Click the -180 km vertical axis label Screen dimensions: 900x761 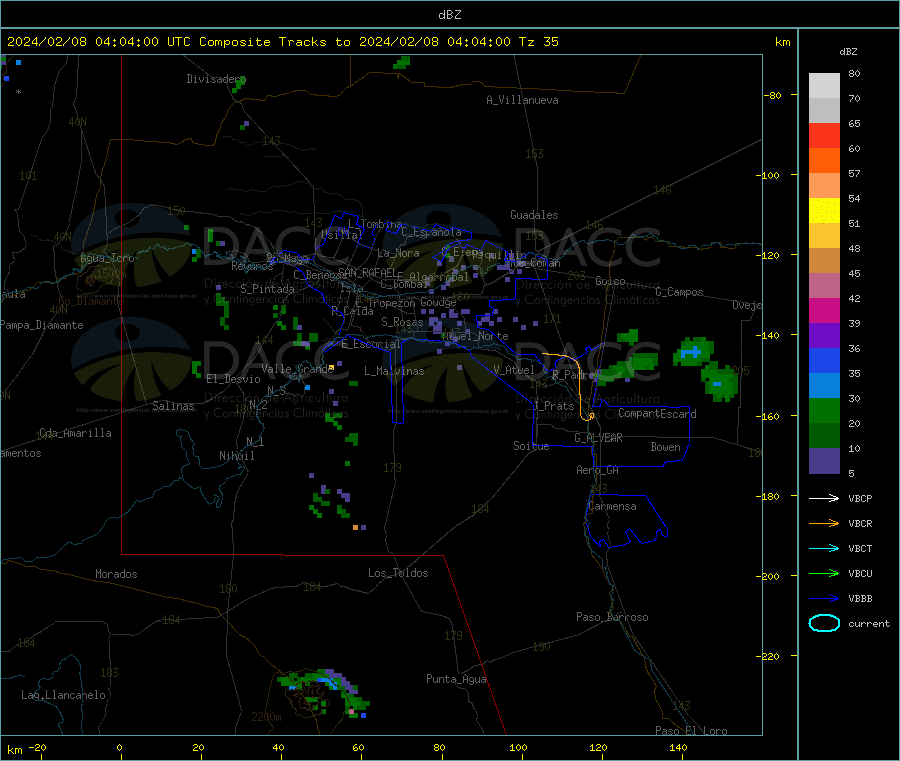(x=767, y=496)
